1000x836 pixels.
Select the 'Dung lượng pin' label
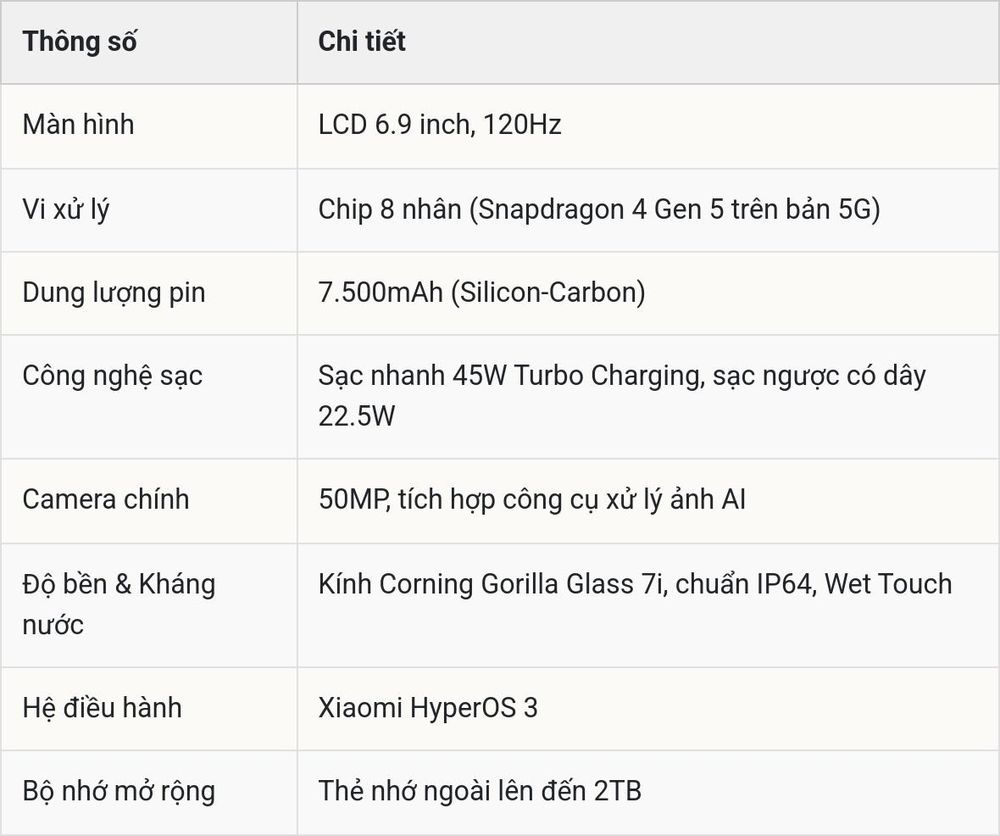pyautogui.click(x=114, y=293)
